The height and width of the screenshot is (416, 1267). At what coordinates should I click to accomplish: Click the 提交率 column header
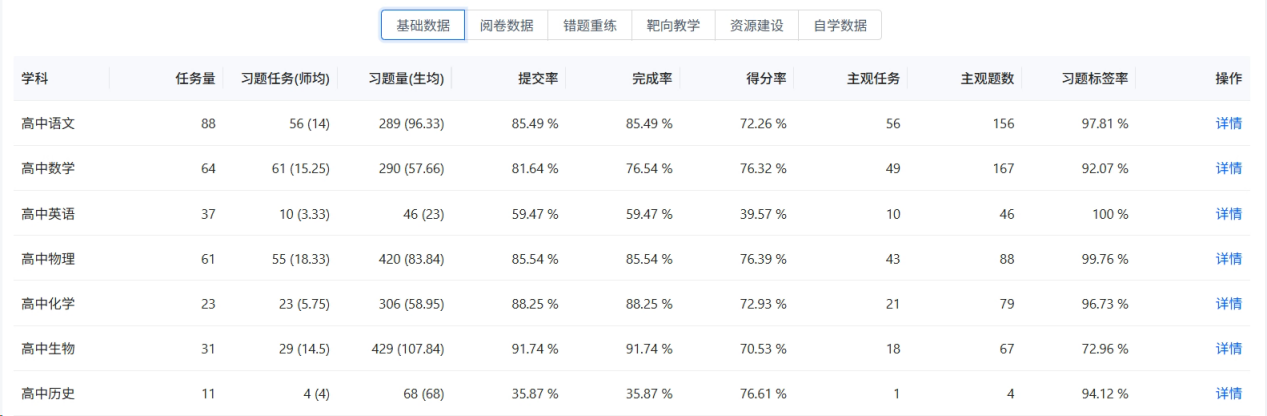(538, 79)
